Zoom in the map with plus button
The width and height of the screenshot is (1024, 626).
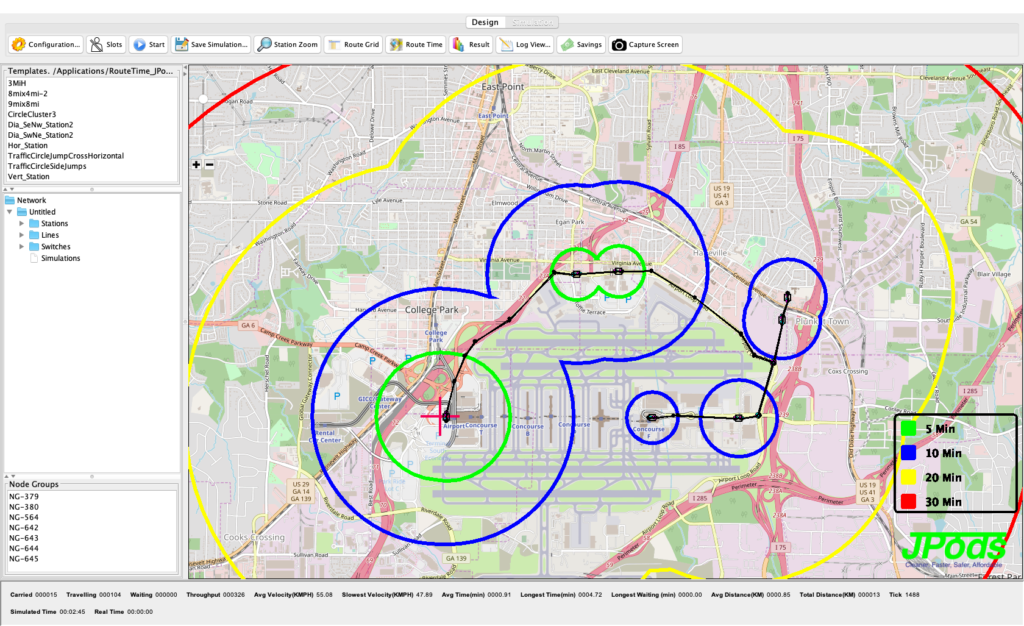tap(196, 165)
